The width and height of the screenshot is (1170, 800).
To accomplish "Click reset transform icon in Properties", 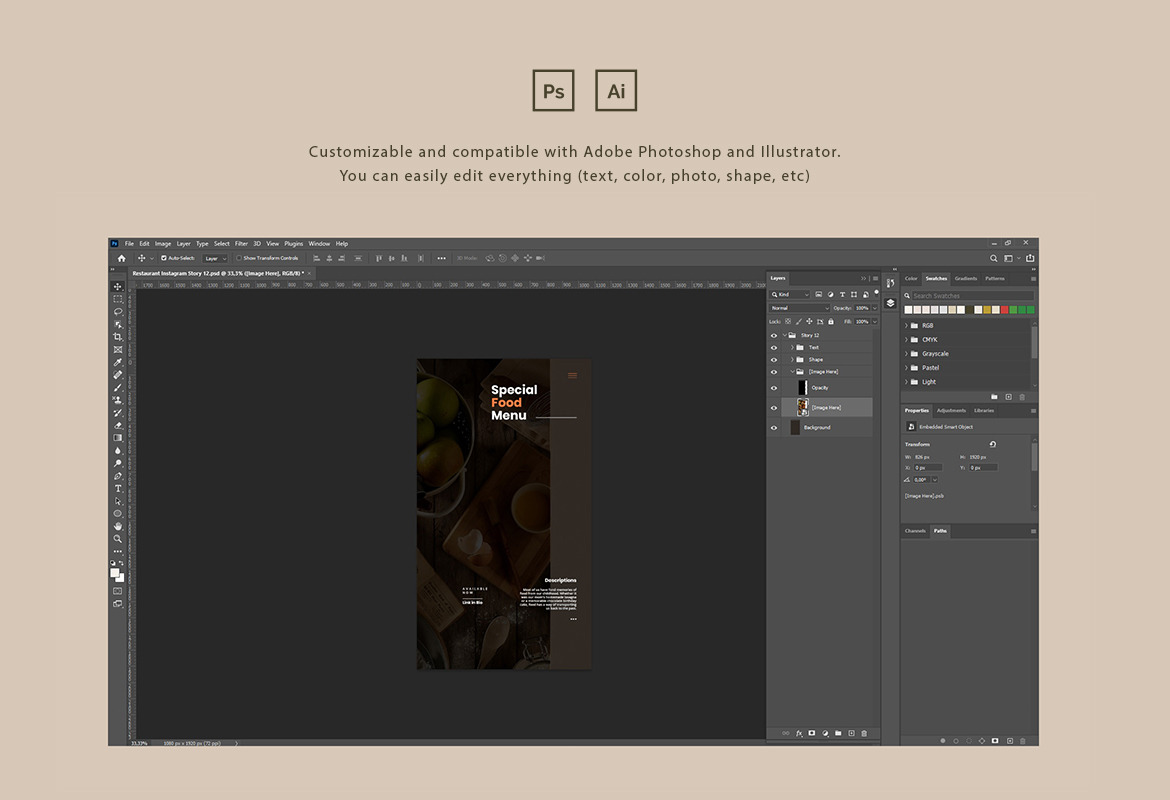I will click(x=992, y=444).
